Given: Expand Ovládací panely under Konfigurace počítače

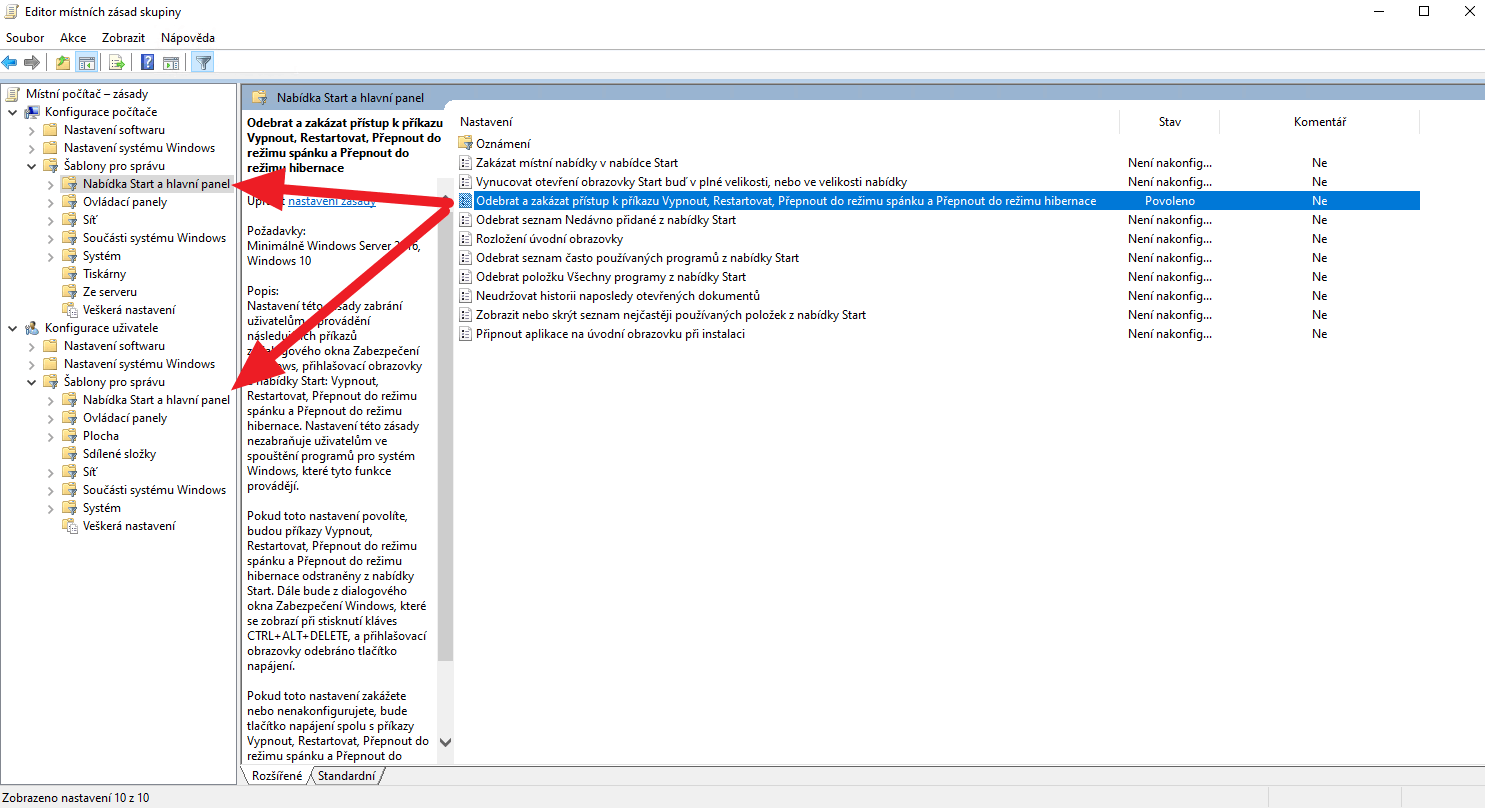Looking at the screenshot, I should pos(50,202).
